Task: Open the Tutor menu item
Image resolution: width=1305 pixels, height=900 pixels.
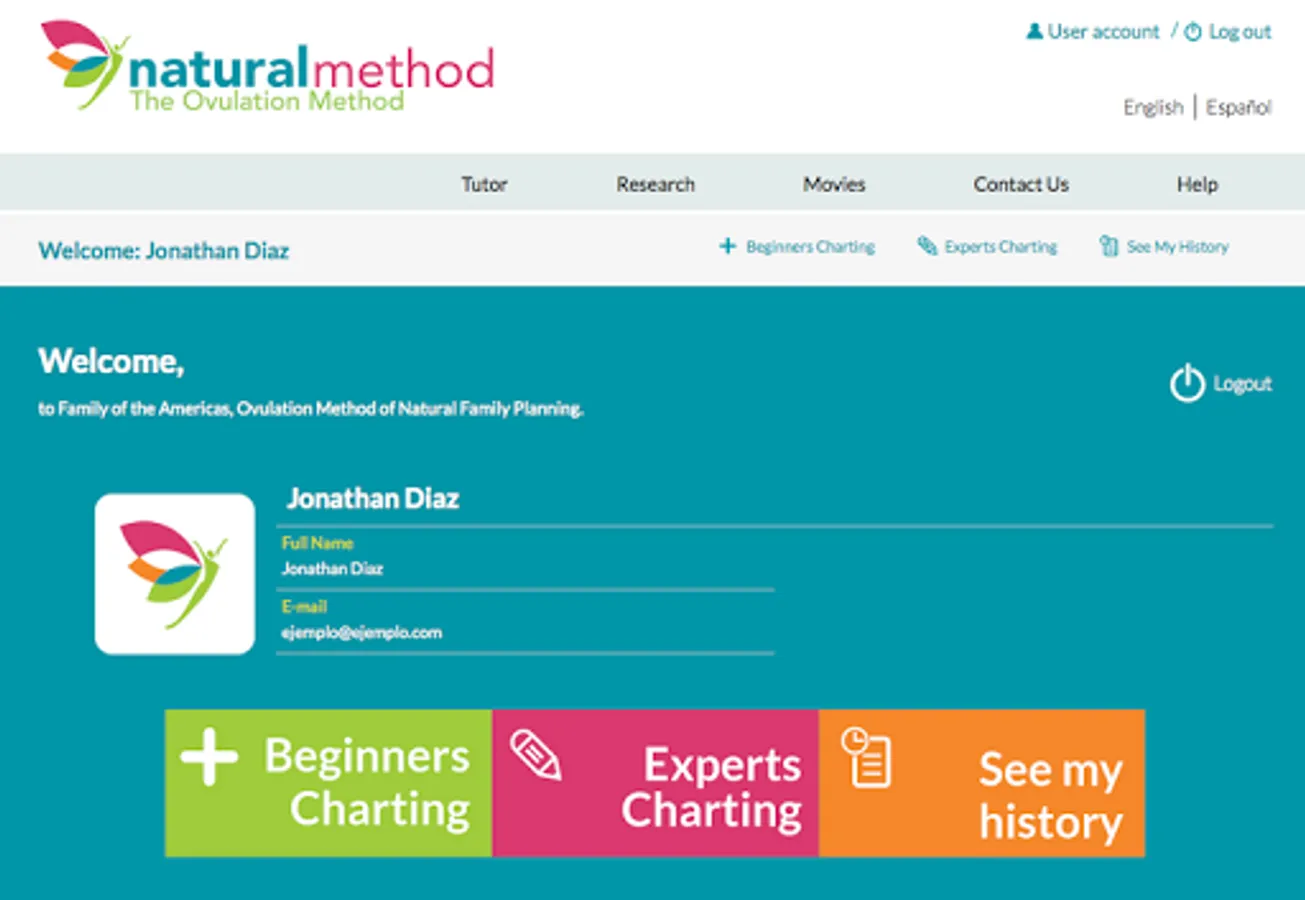Action: coord(484,184)
